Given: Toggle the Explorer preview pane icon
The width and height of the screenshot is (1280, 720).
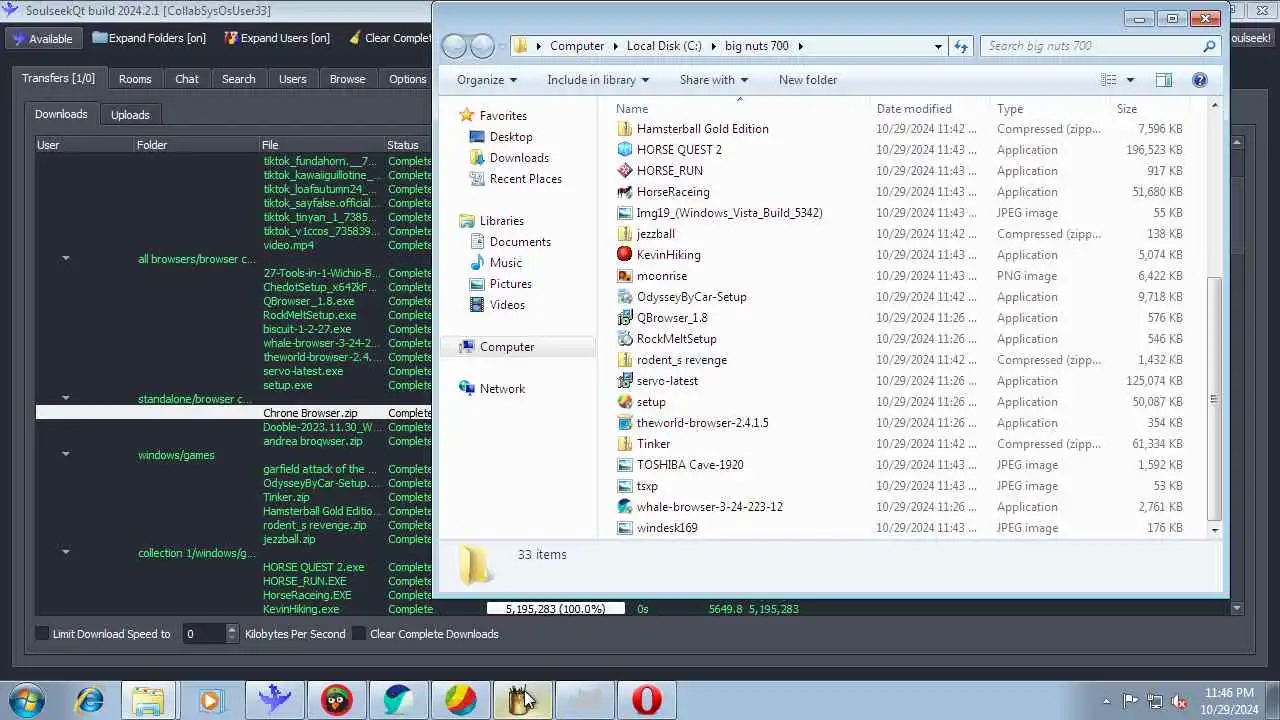Looking at the screenshot, I should point(1164,80).
